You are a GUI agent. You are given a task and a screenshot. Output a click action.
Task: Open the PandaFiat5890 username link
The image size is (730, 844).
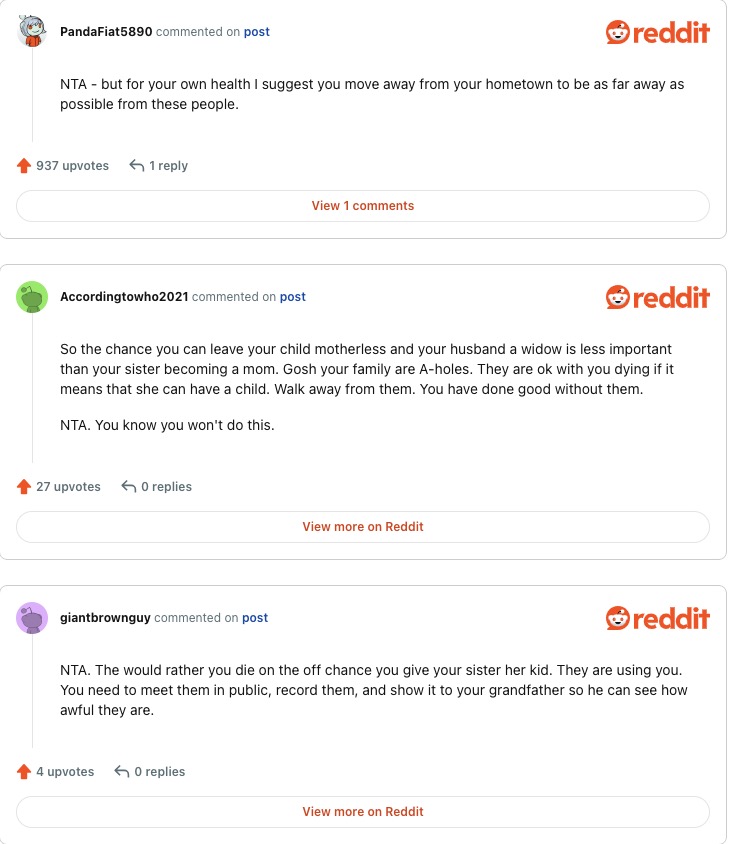pyautogui.click(x=106, y=32)
